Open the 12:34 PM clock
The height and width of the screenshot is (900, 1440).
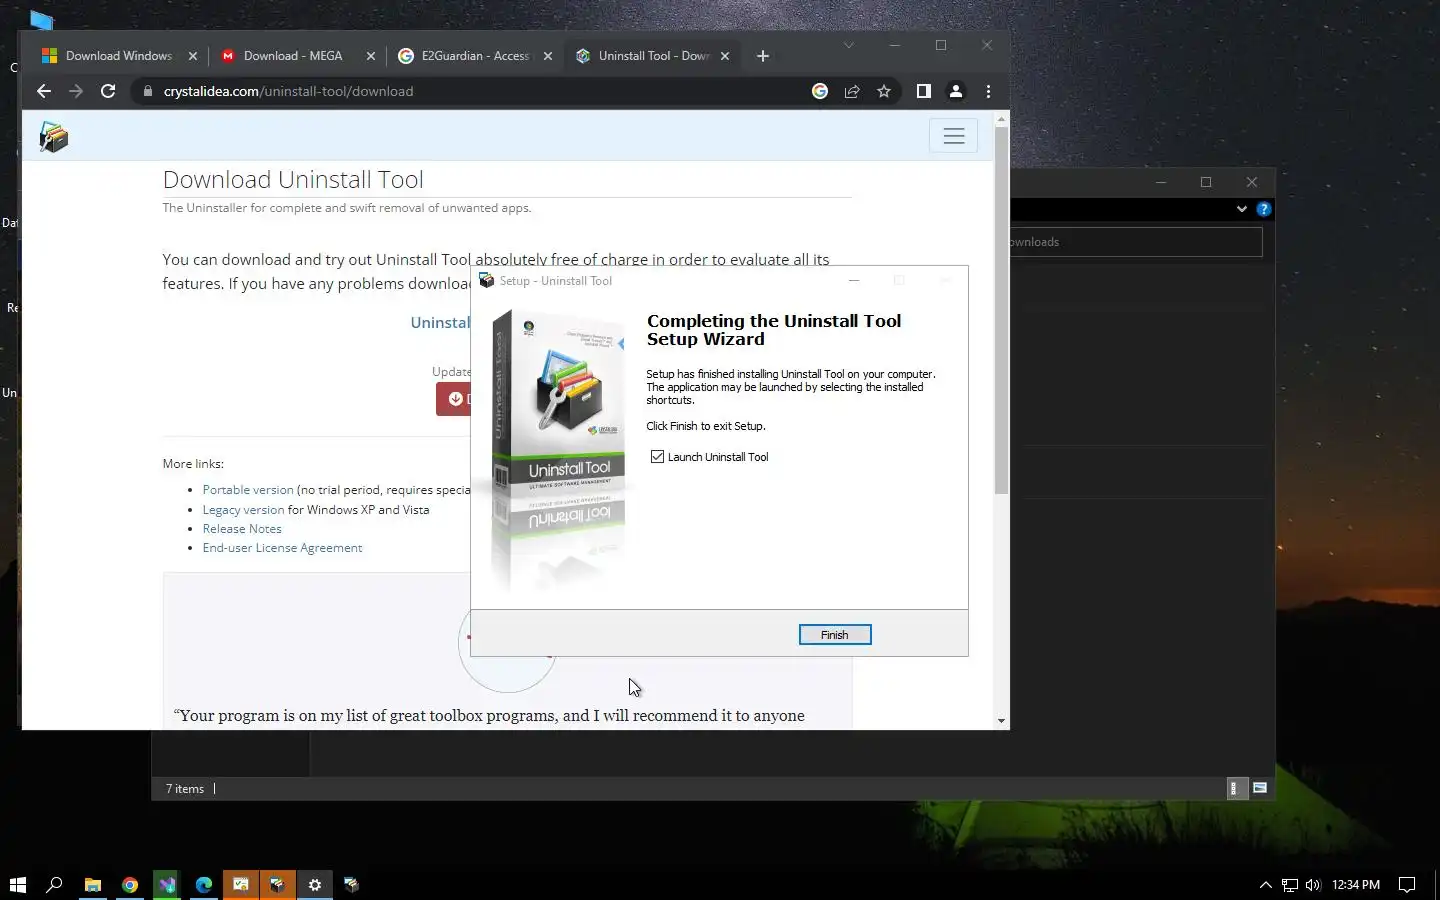pos(1356,884)
